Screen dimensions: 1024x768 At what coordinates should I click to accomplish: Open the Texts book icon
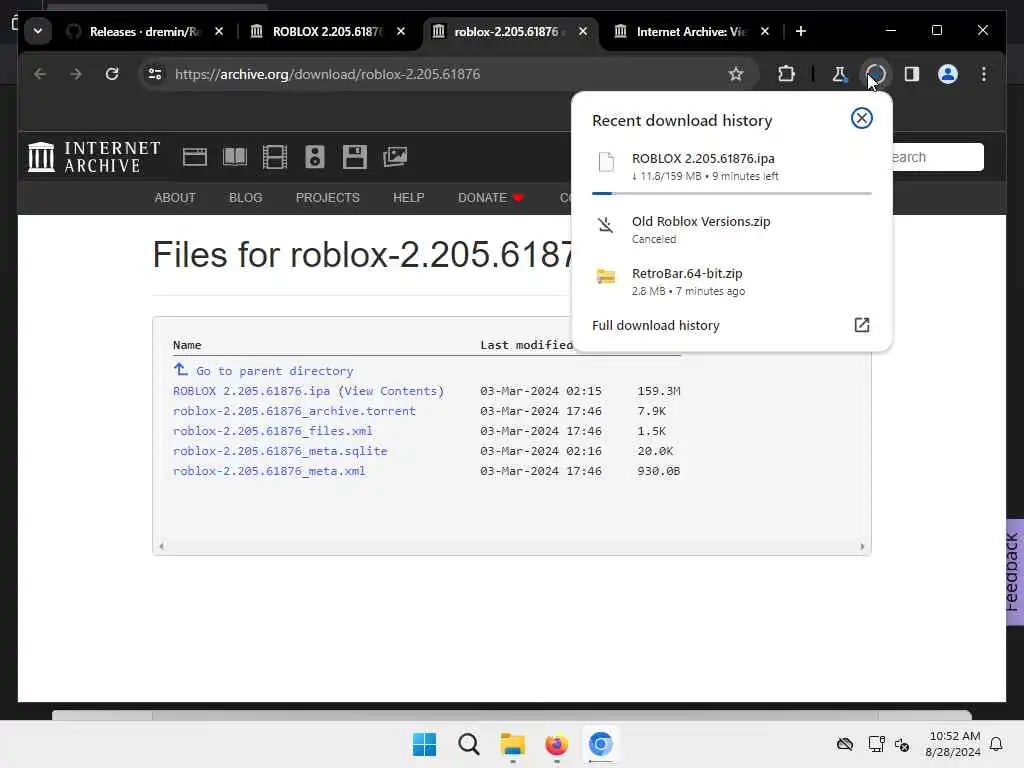click(x=234, y=157)
